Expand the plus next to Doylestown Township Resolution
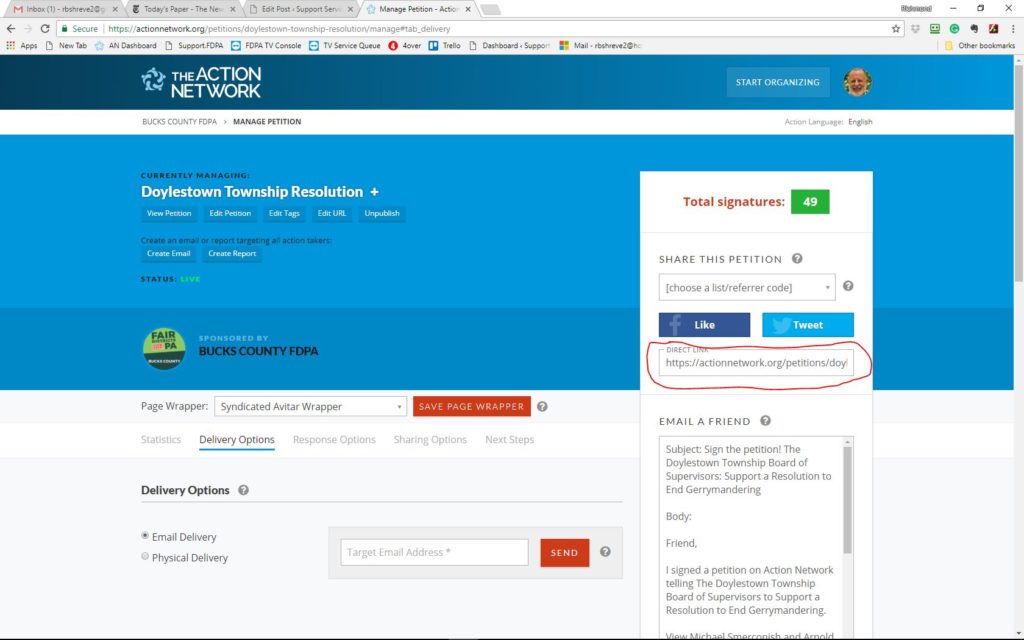This screenshot has height=640, width=1024. (x=374, y=191)
